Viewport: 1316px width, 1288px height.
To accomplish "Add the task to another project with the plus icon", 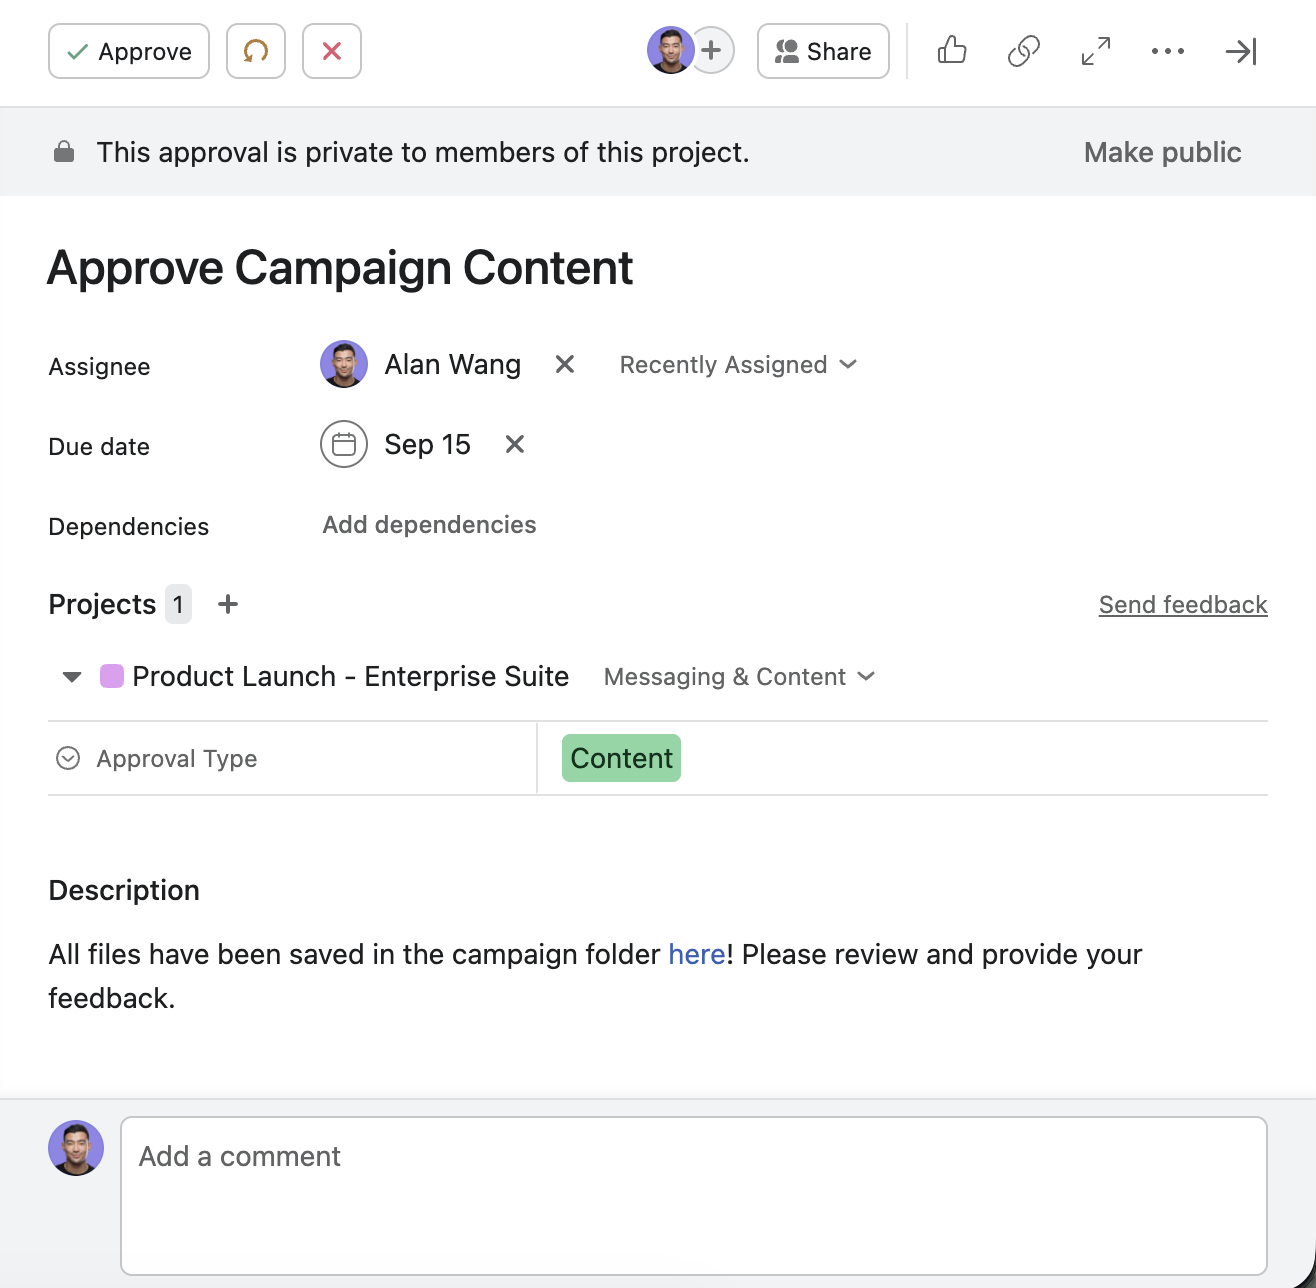I will 228,604.
